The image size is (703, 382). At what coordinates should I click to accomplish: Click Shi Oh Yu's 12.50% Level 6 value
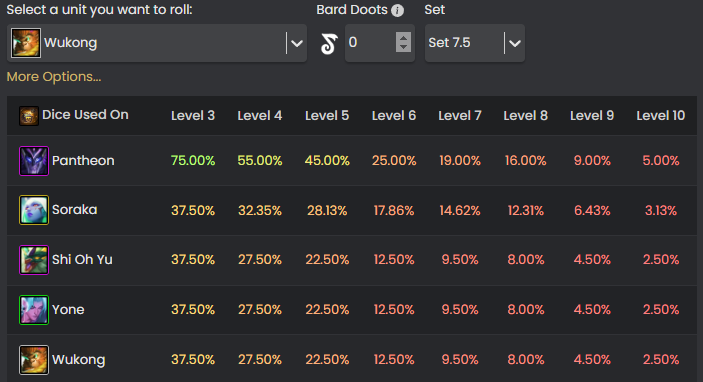(394, 260)
